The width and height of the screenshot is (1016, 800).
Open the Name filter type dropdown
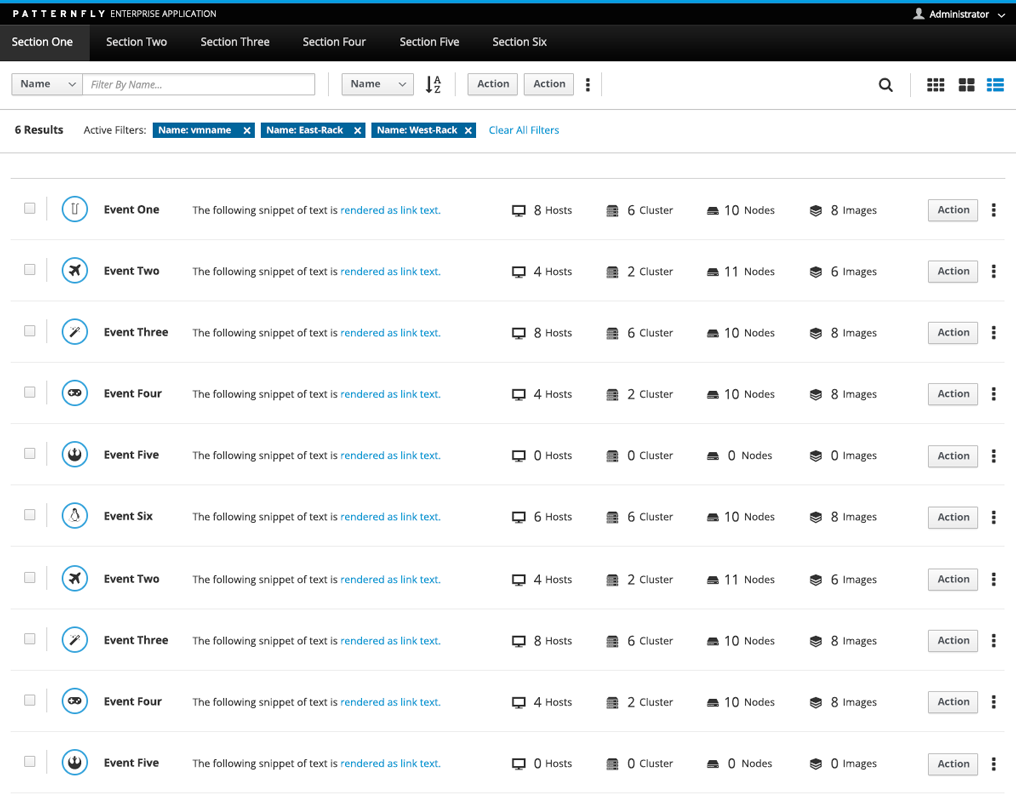point(47,84)
